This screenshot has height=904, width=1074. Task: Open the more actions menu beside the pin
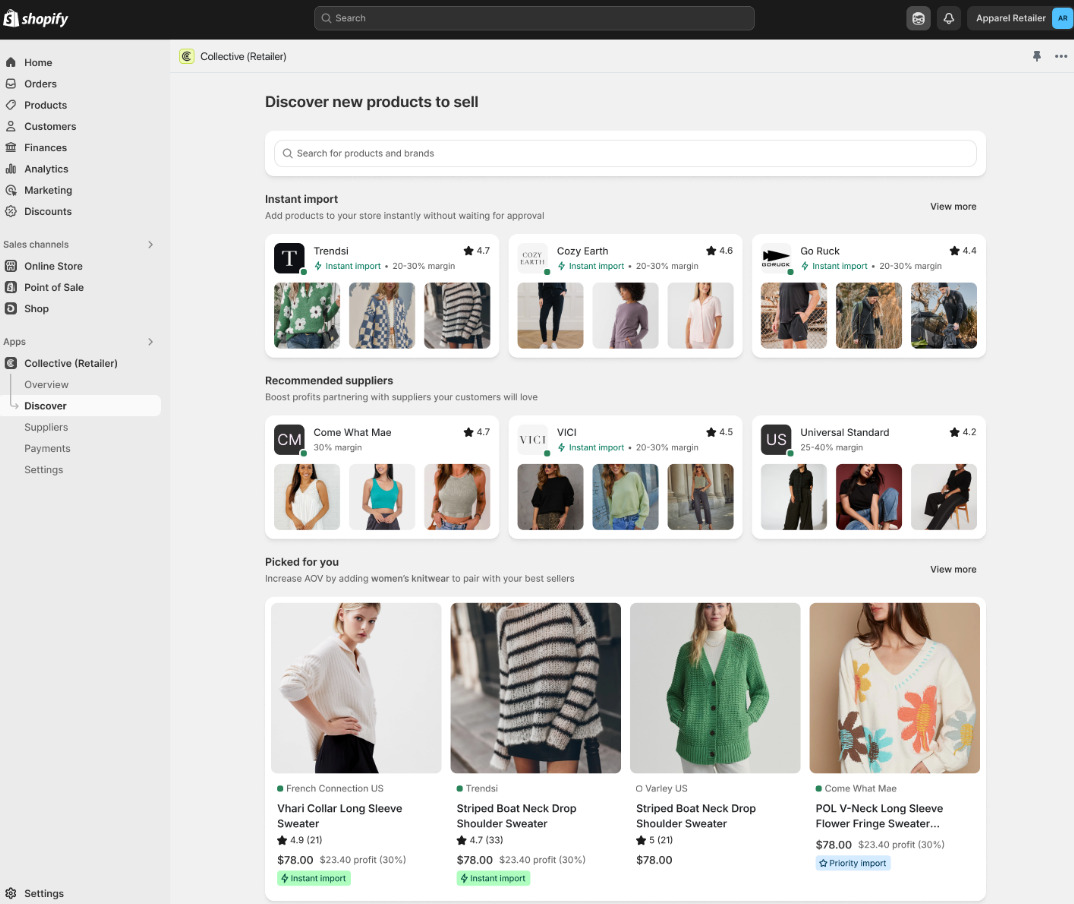point(1061,57)
